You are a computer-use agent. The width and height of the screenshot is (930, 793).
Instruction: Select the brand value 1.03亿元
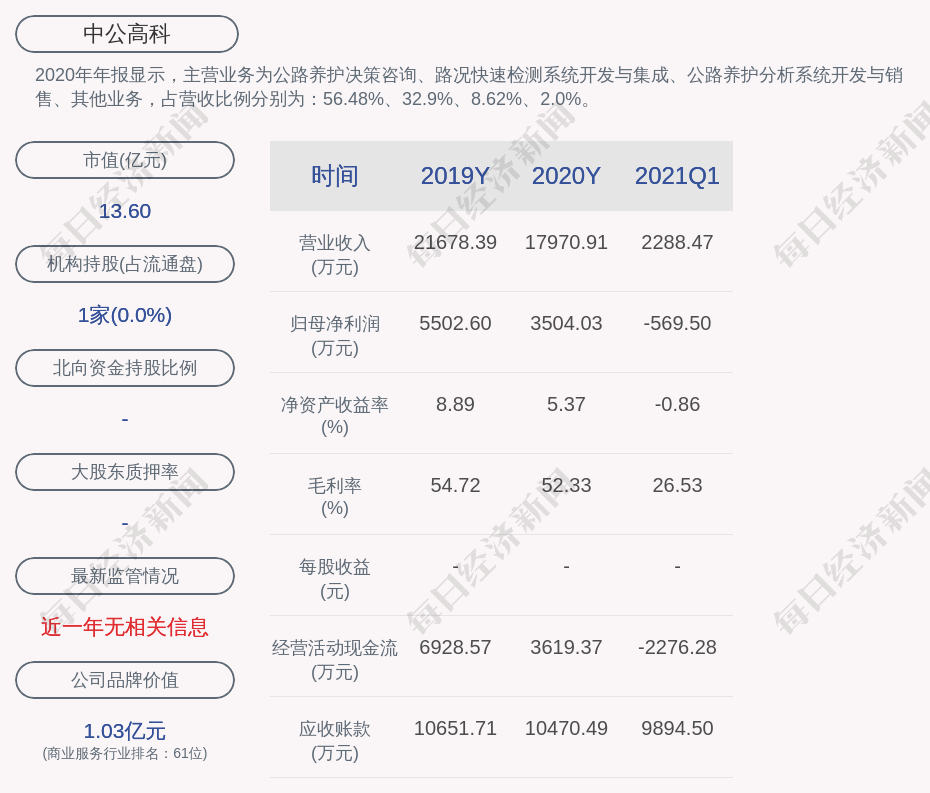pyautogui.click(x=125, y=731)
